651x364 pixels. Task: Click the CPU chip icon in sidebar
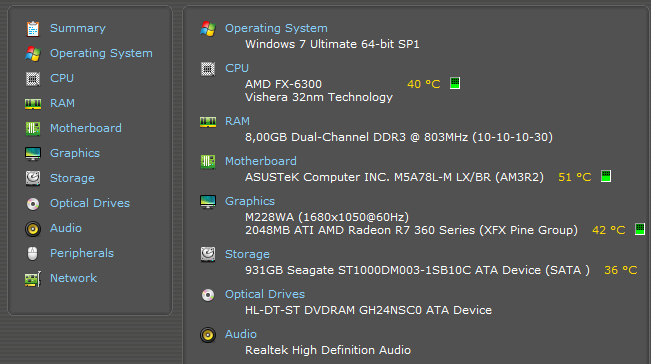point(33,78)
